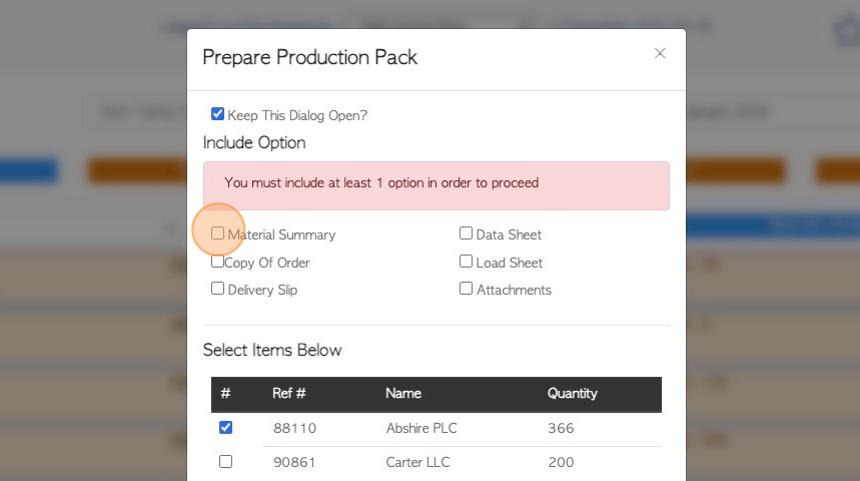Close the Prepare Production Pack dialog
The height and width of the screenshot is (481, 860).
pyautogui.click(x=660, y=53)
